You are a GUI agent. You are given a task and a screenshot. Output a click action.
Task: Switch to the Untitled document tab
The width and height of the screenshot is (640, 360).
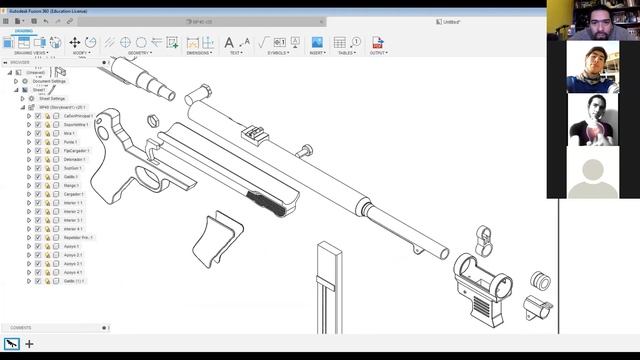[448, 22]
